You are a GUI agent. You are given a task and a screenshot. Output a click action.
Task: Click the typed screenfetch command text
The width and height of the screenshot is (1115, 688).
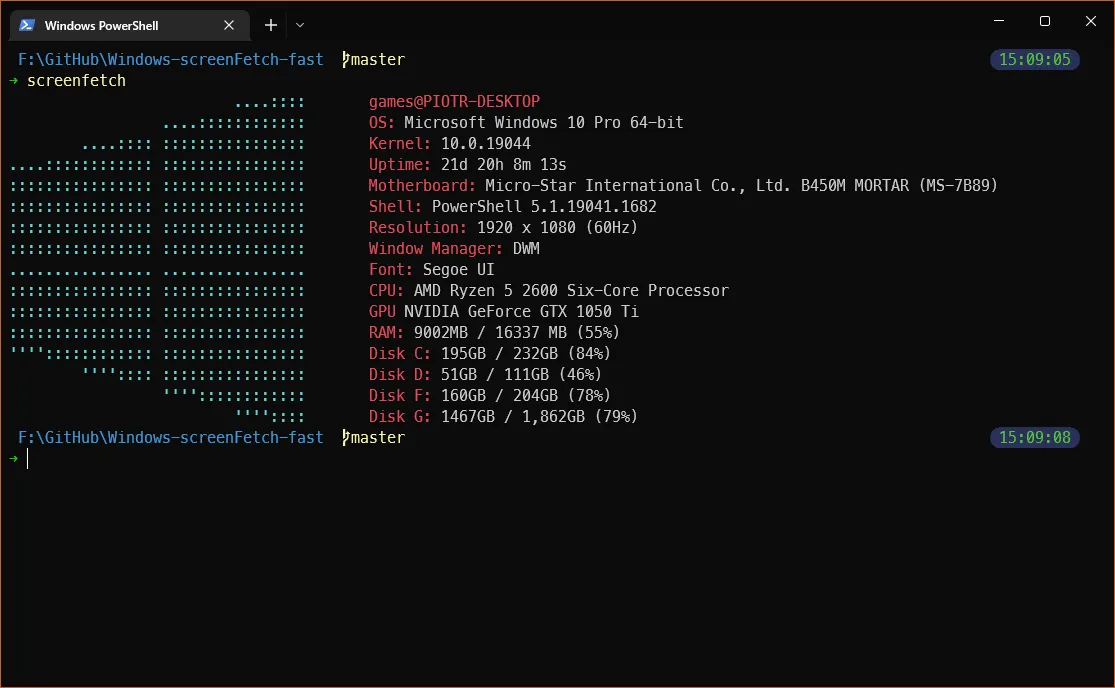coord(76,81)
